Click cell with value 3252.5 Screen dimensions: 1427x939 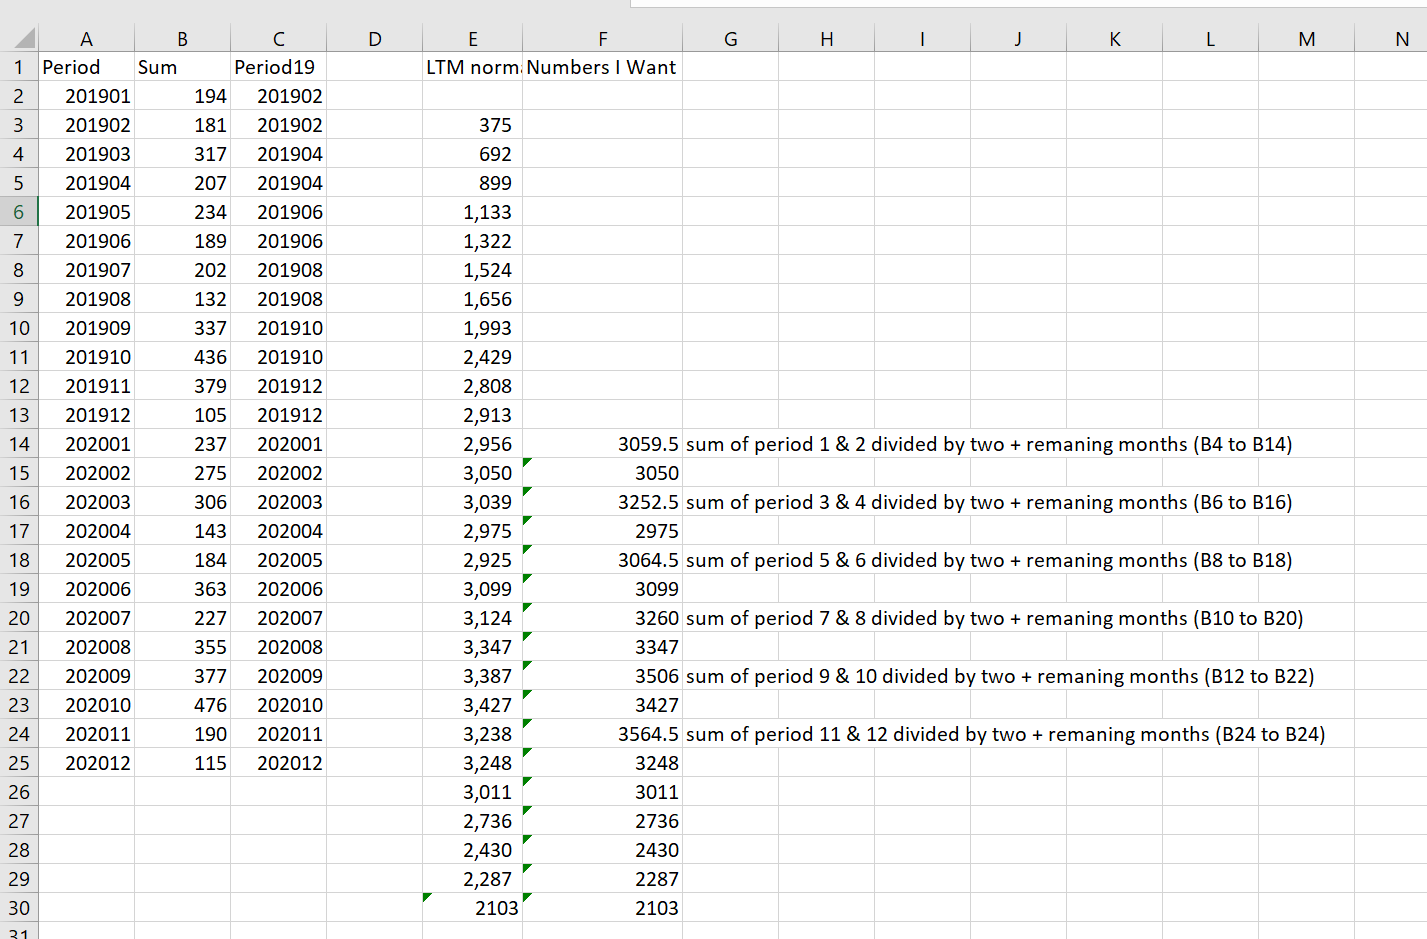tap(603, 502)
